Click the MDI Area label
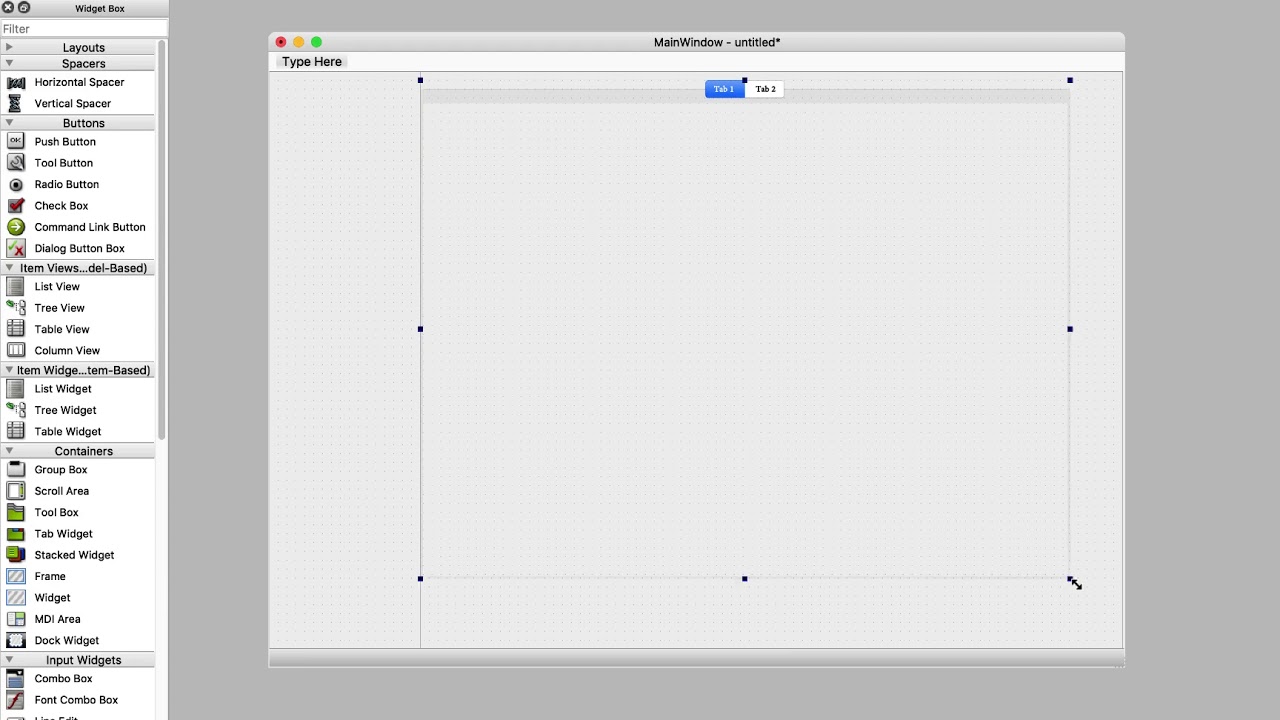 [x=57, y=619]
